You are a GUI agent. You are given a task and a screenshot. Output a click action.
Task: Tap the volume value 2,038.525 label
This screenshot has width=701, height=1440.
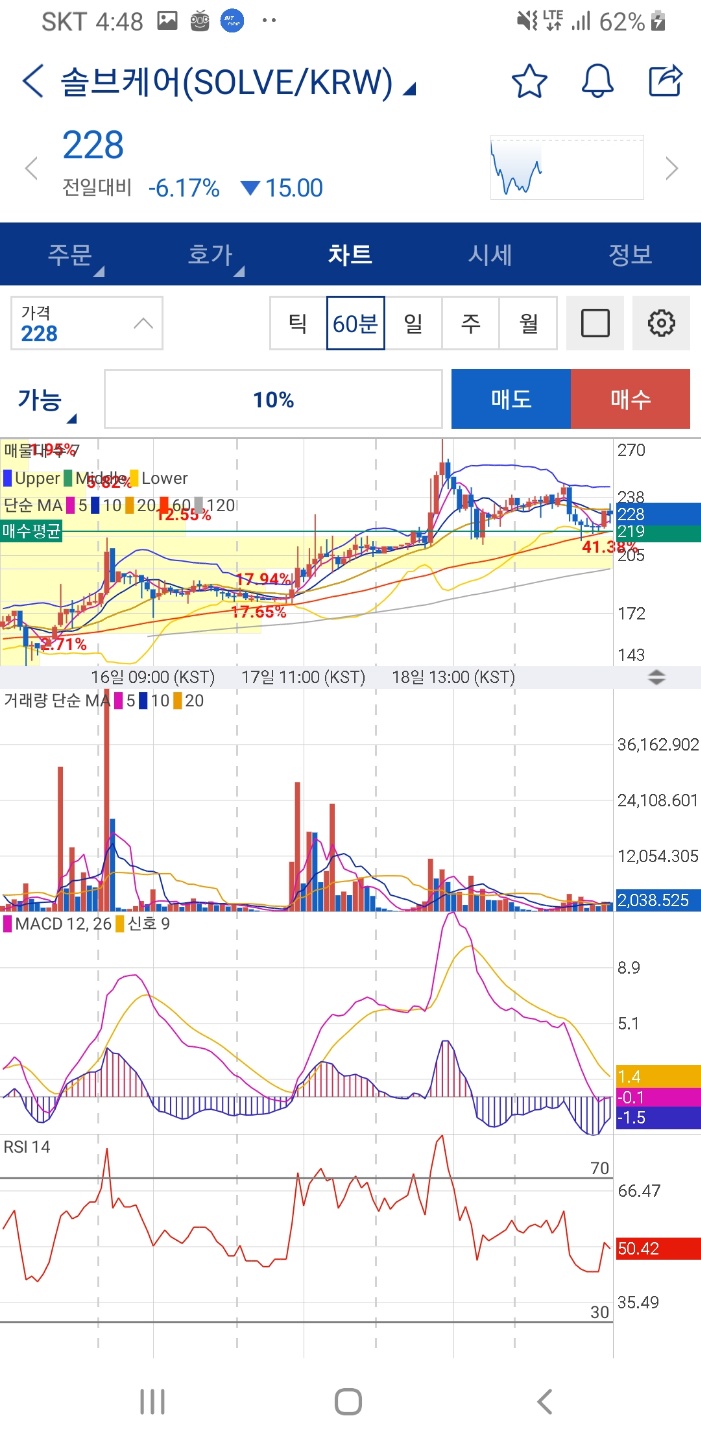(x=657, y=900)
